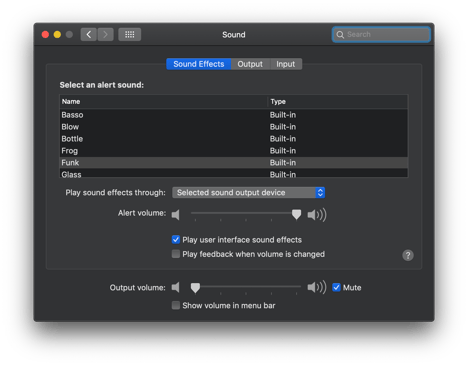Click the Alert volume slider thumb
The image size is (468, 366).
click(x=296, y=214)
